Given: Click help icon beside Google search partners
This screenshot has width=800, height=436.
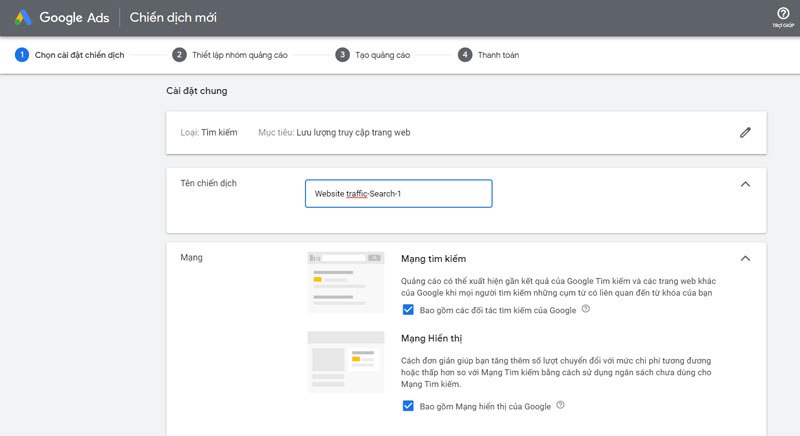Looking at the screenshot, I should [x=586, y=310].
